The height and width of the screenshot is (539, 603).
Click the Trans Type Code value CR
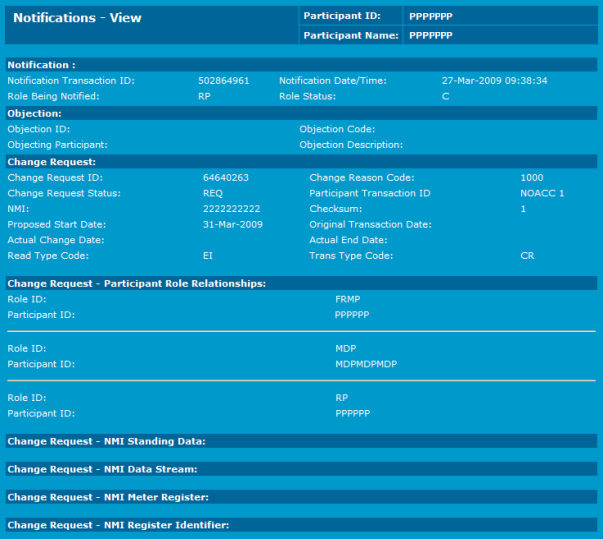point(527,257)
